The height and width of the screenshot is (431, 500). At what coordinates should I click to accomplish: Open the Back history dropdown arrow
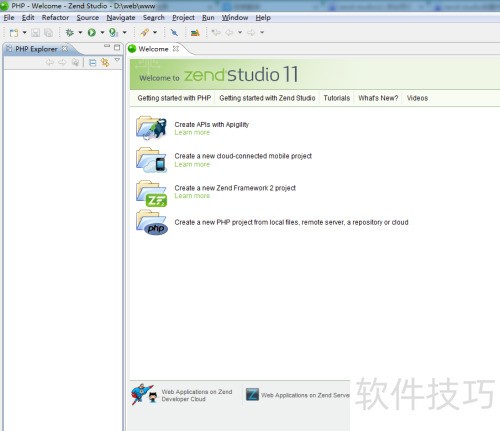(x=240, y=33)
